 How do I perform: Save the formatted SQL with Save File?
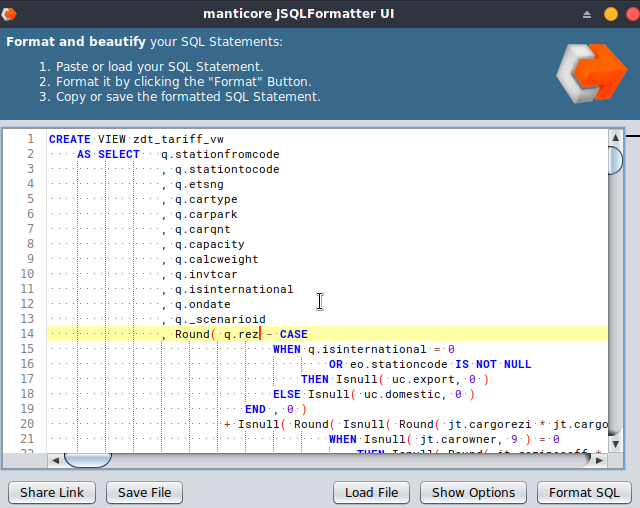point(144,492)
